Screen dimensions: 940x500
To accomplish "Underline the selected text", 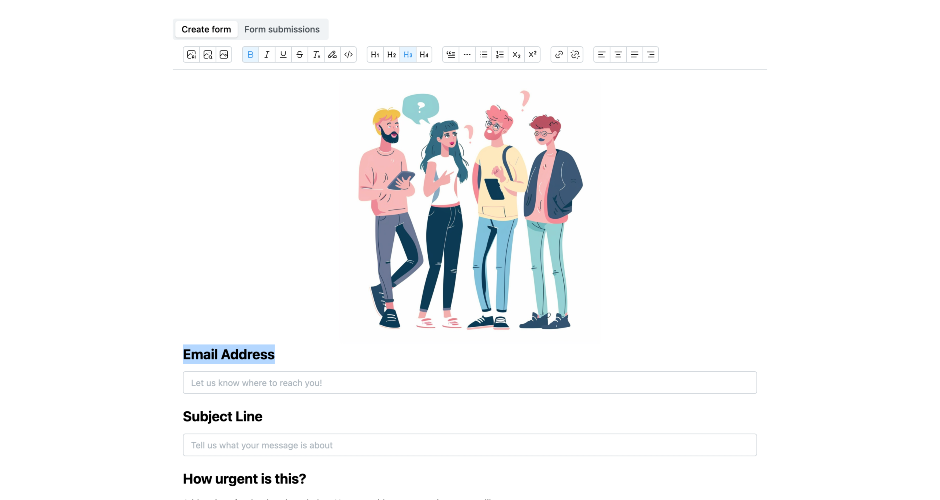I will [x=283, y=55].
